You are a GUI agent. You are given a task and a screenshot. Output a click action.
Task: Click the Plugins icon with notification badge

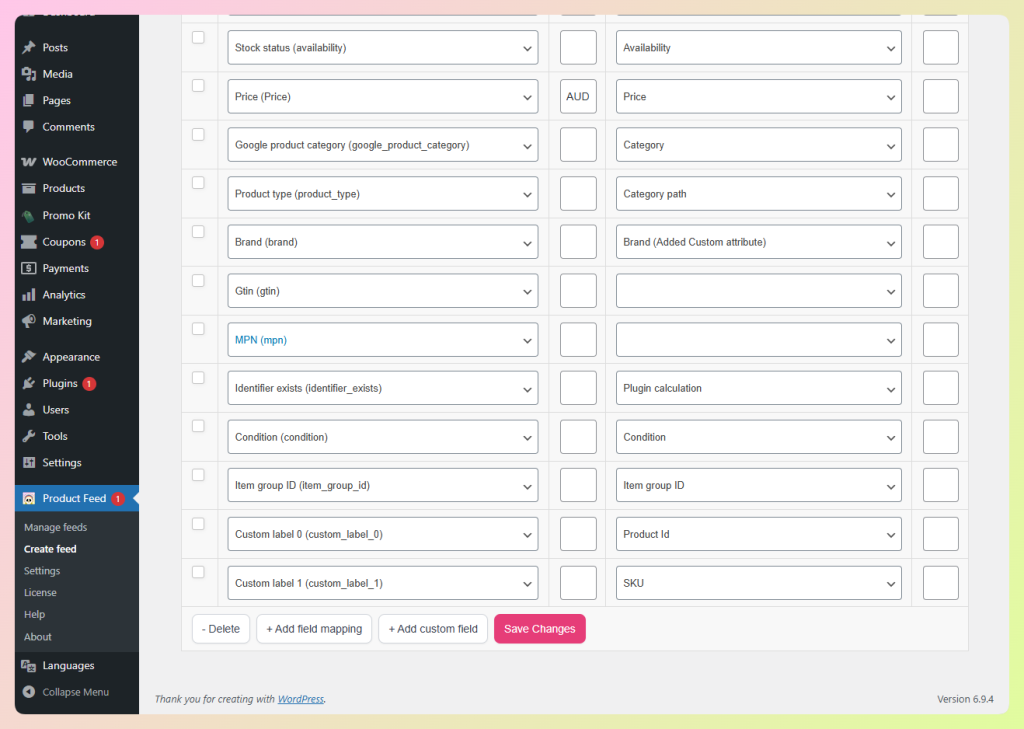click(x=27, y=383)
